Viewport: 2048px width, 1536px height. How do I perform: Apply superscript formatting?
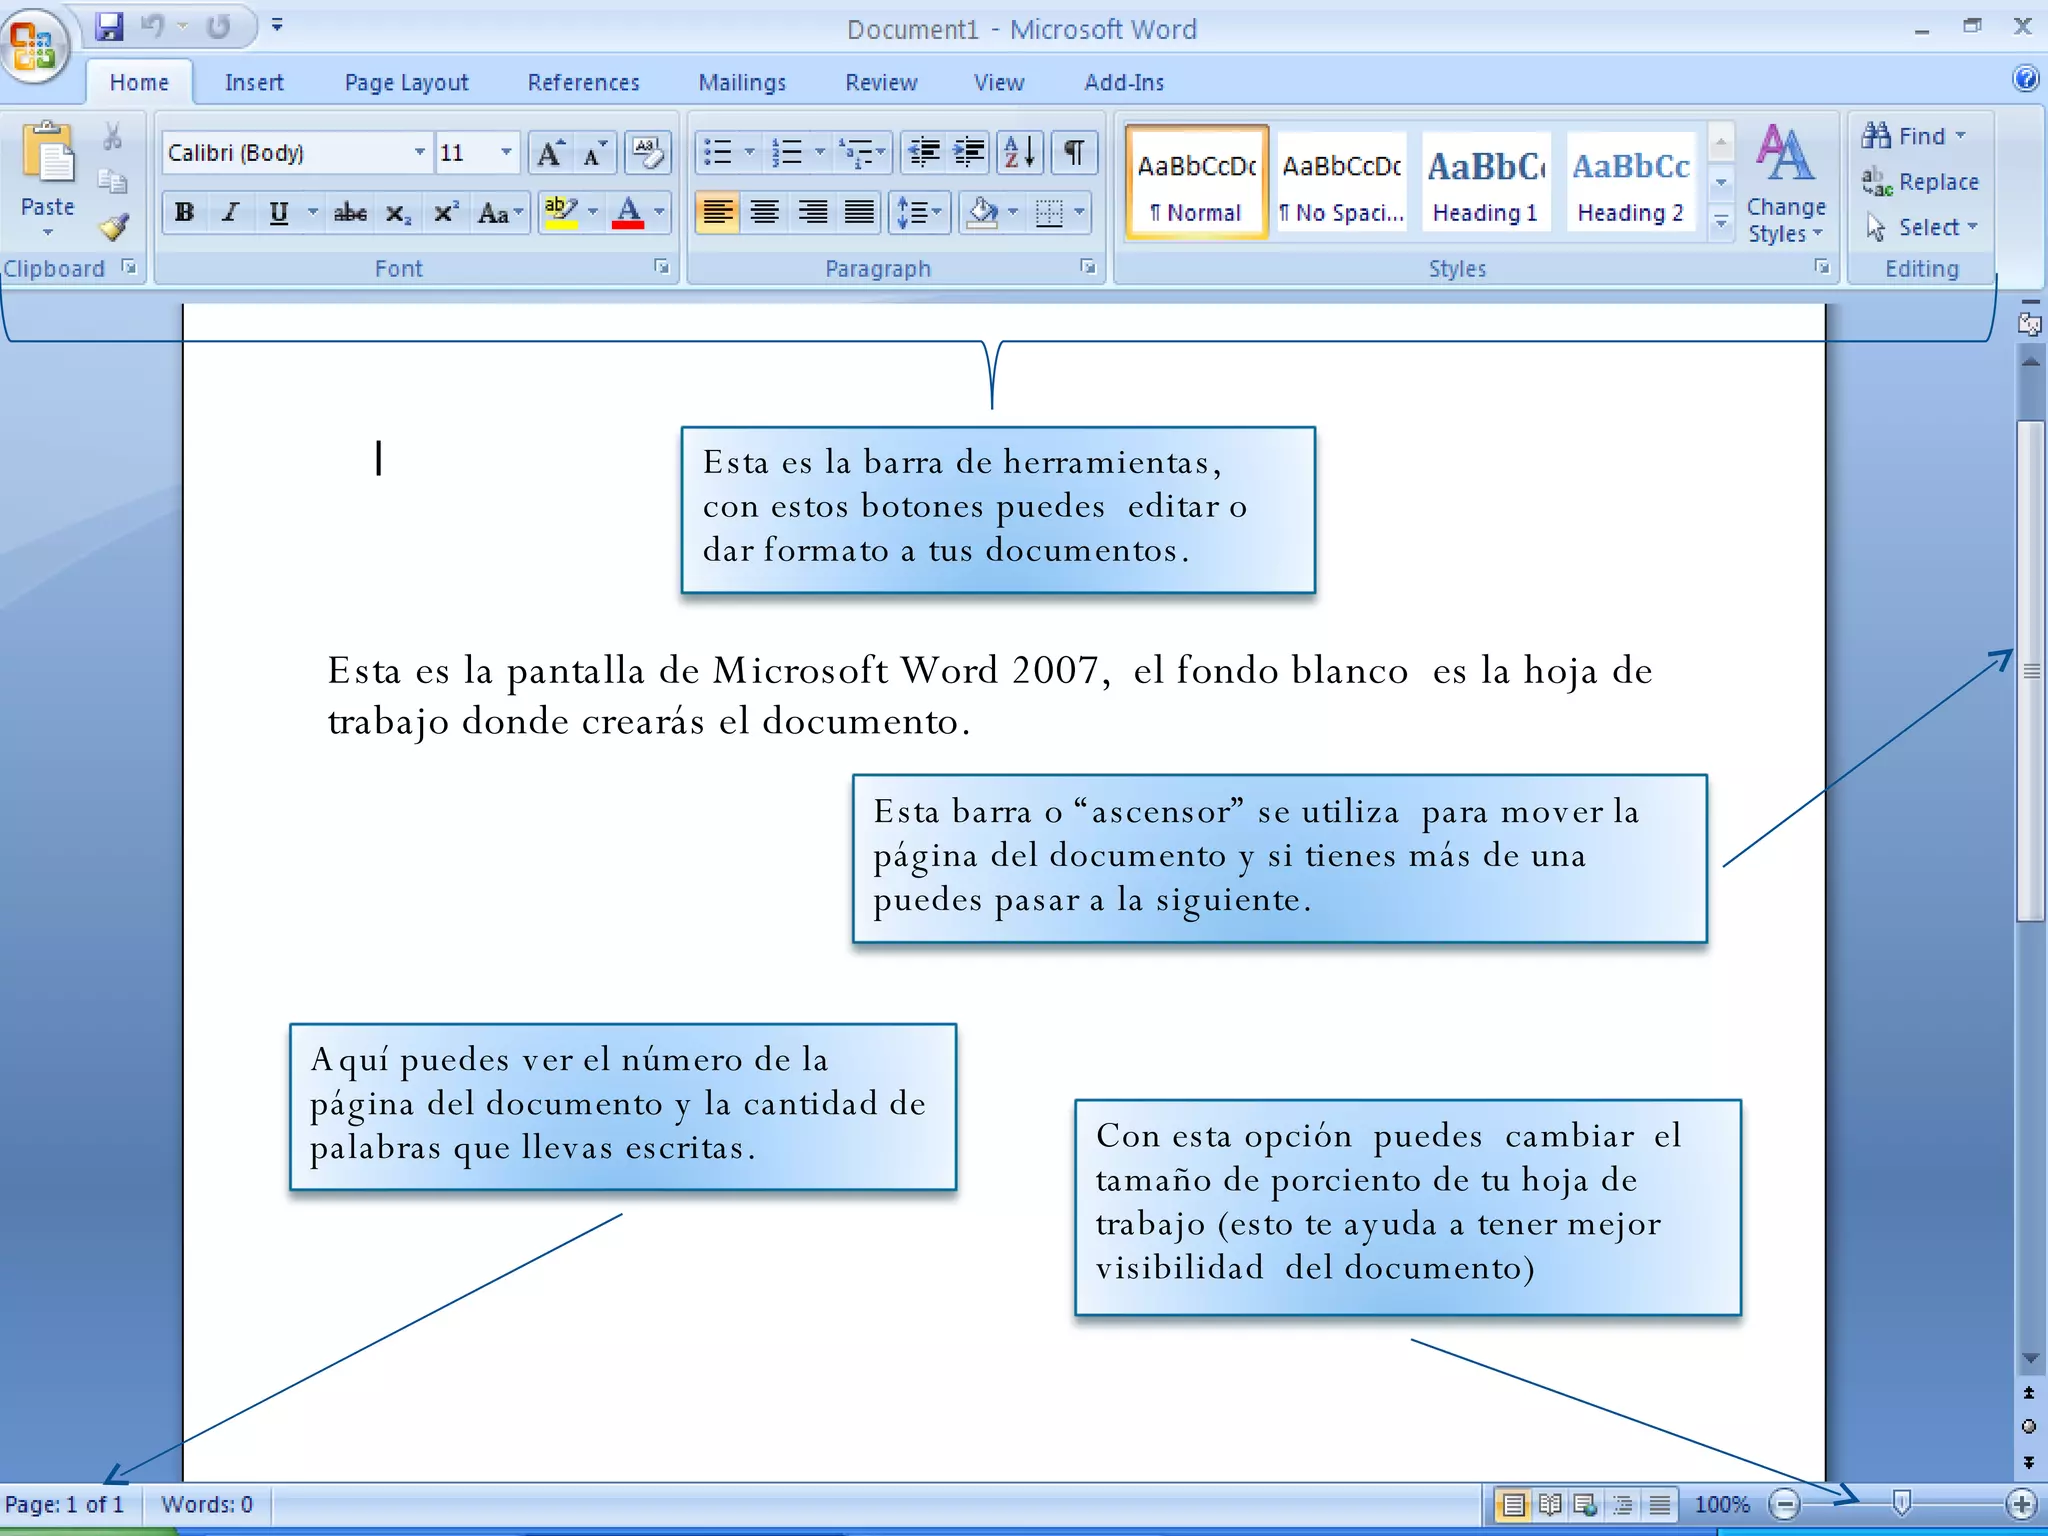point(445,212)
